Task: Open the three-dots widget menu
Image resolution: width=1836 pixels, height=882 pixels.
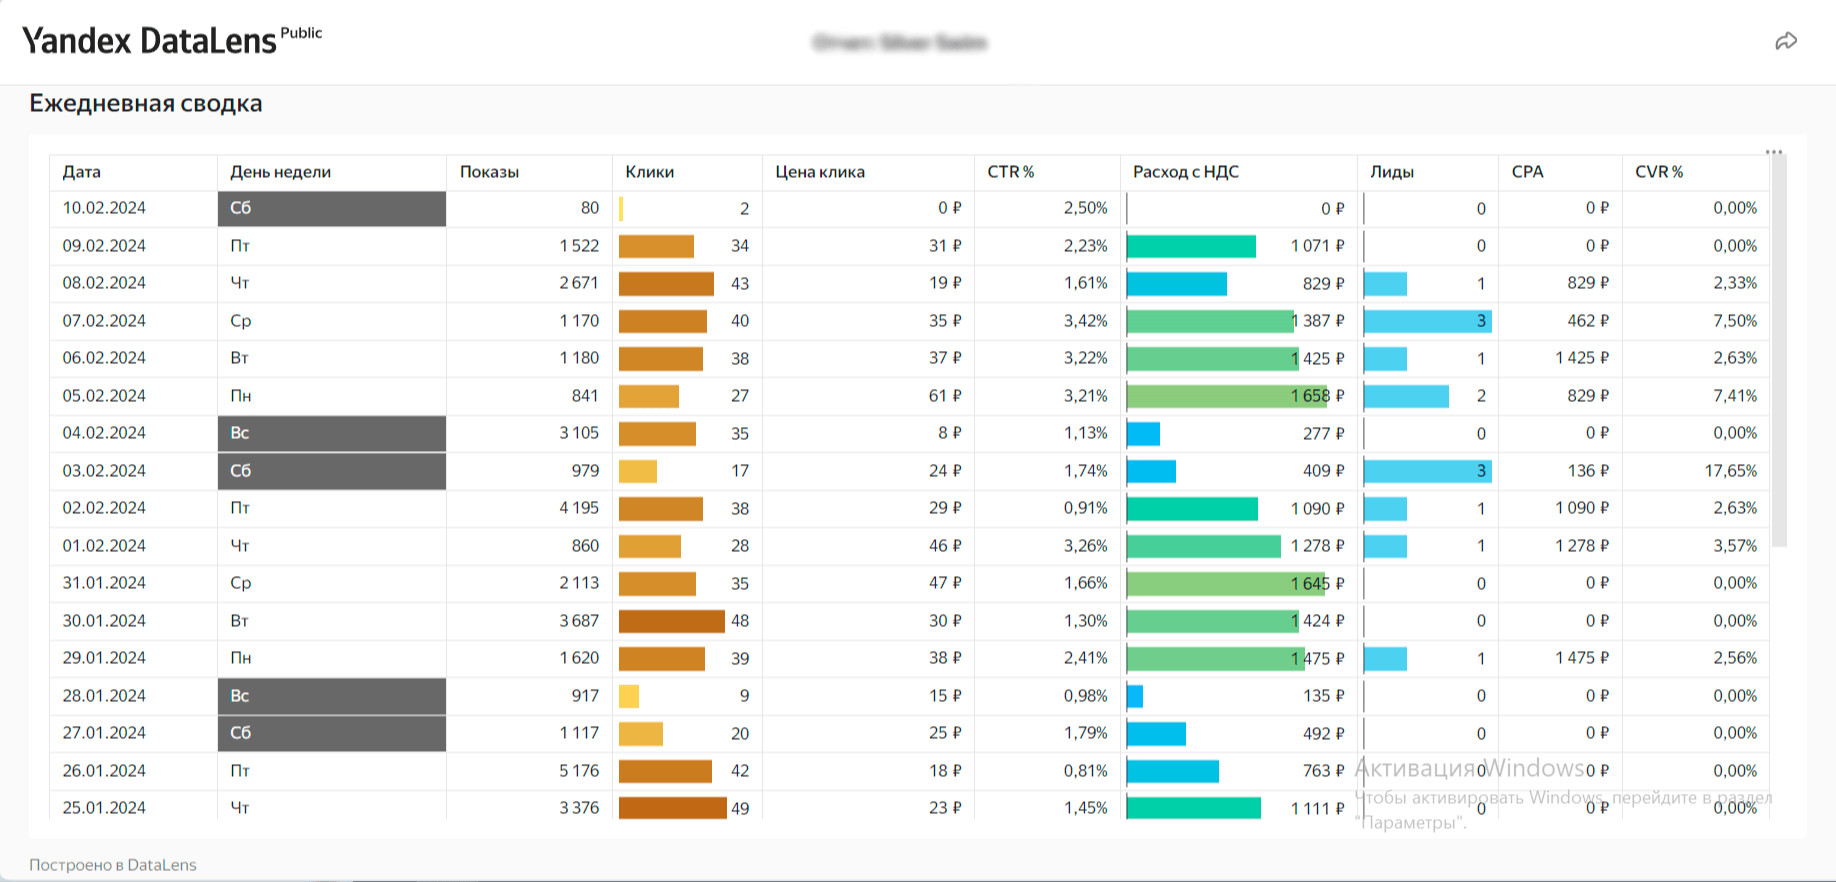Action: point(1774,152)
